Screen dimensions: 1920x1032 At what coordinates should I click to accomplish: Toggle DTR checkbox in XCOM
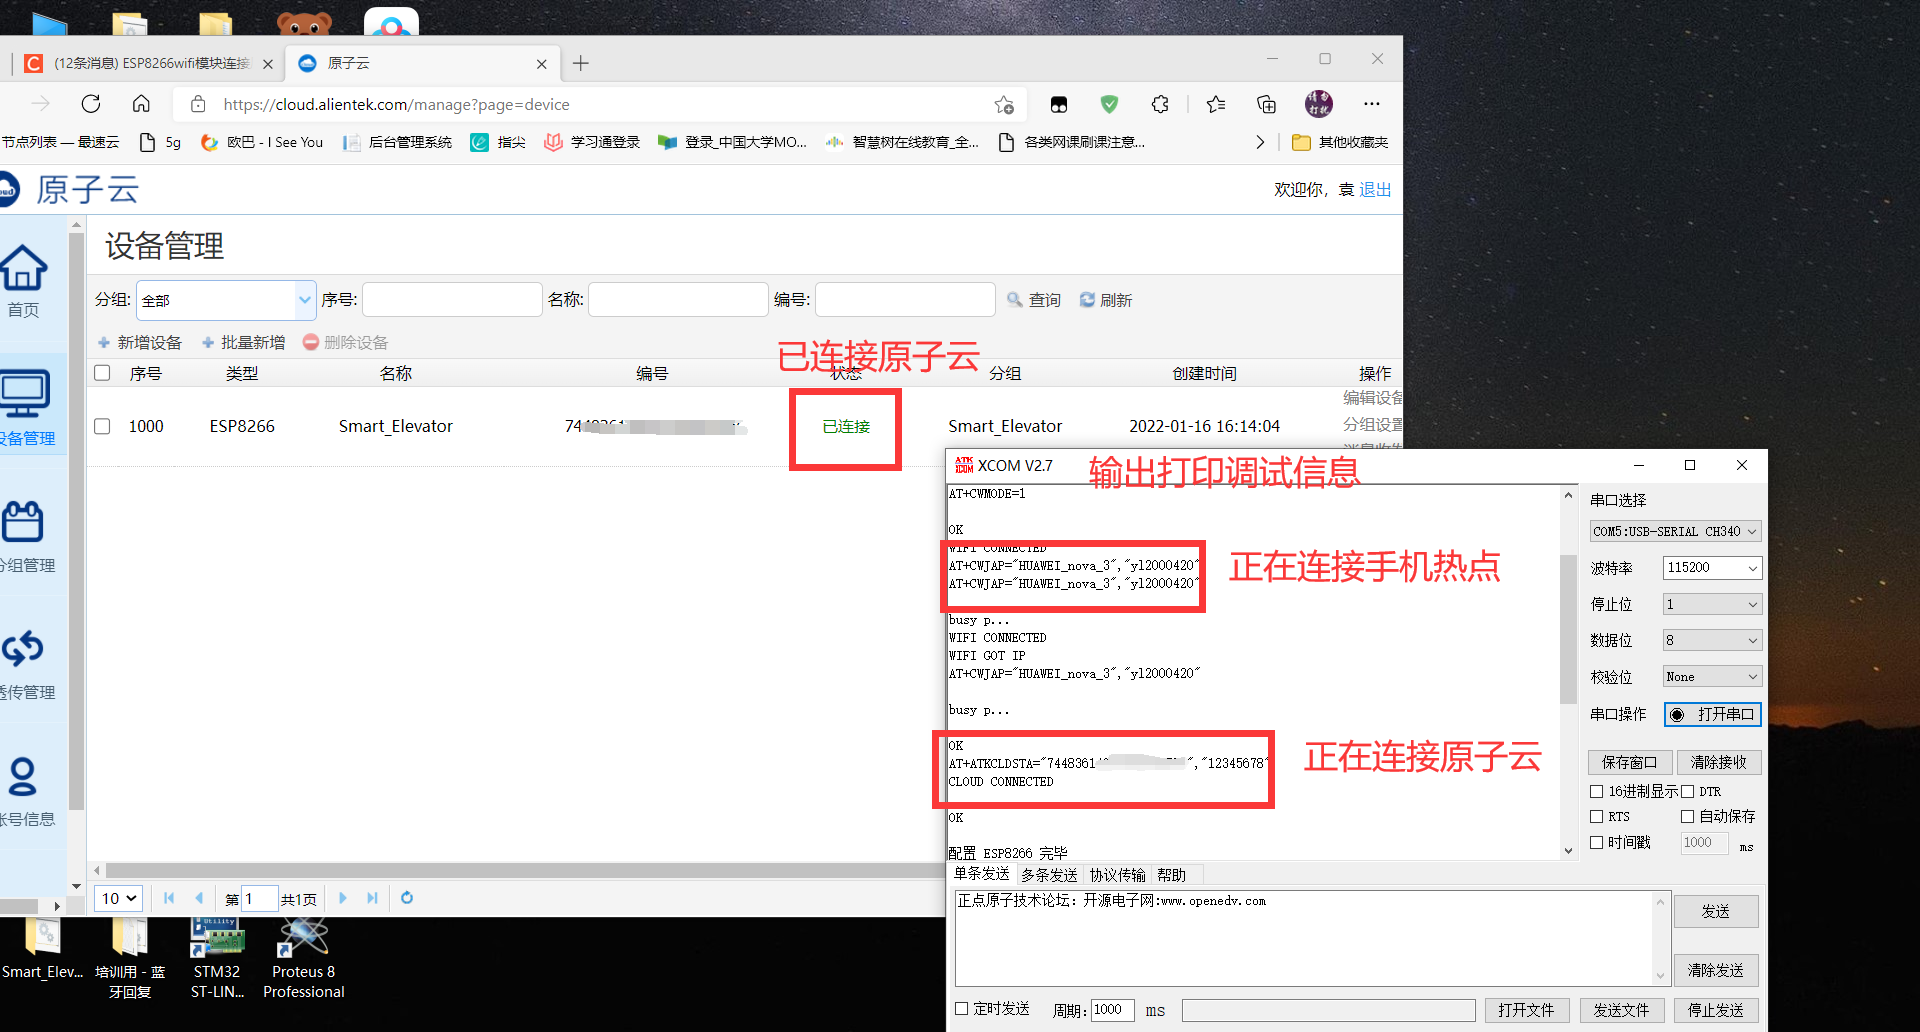tap(1688, 792)
